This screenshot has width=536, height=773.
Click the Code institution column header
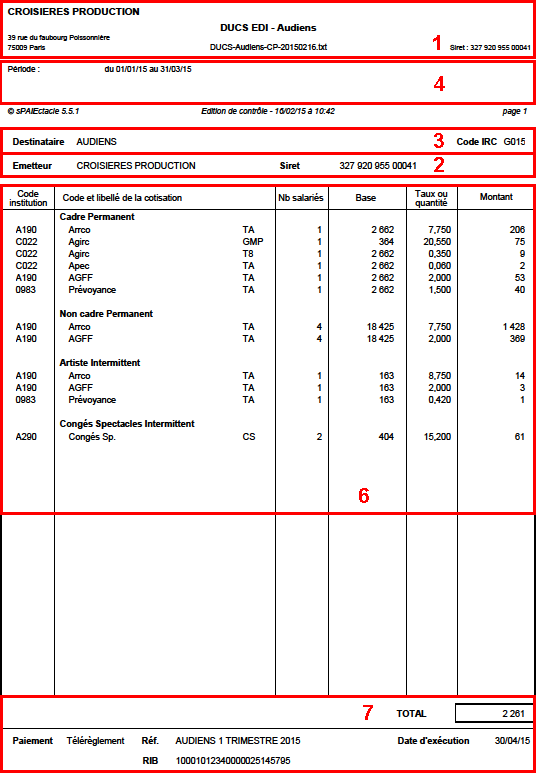(29, 198)
